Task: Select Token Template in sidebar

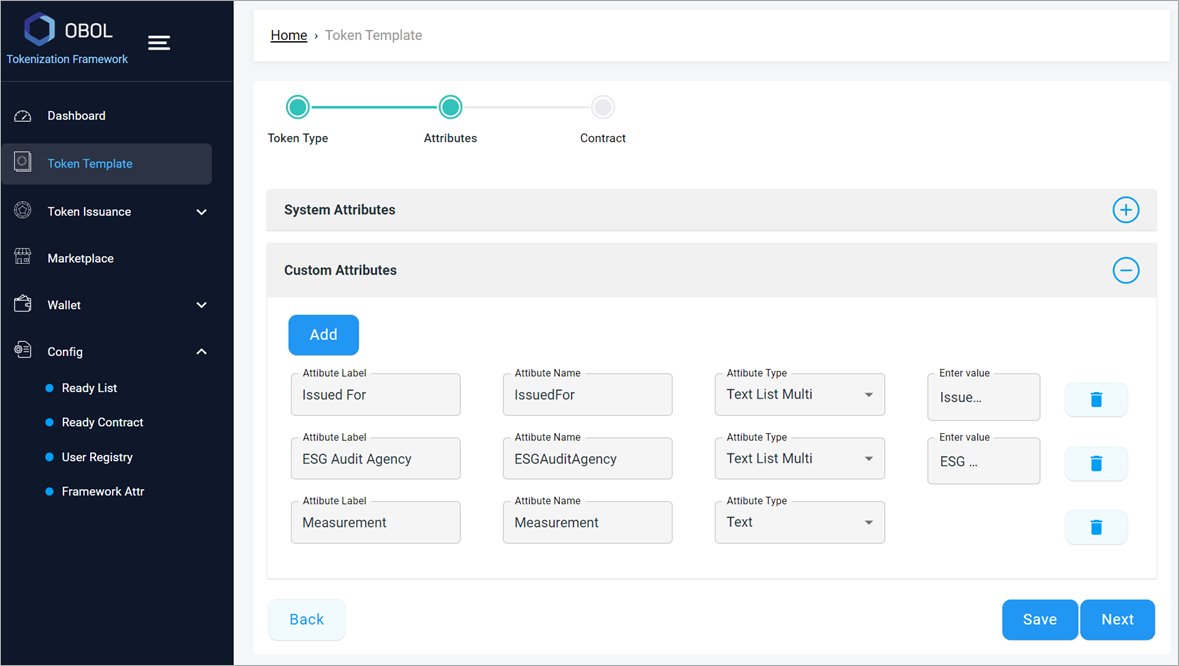Action: point(107,164)
